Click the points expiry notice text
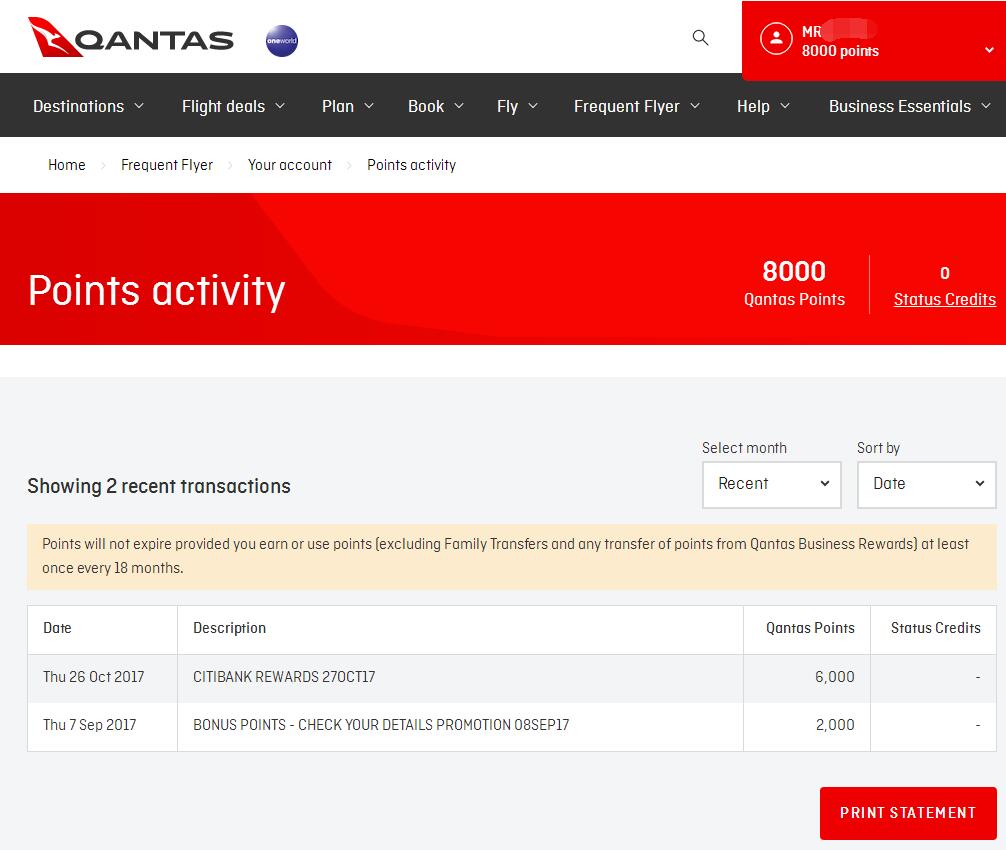The height and width of the screenshot is (850, 1006). point(506,556)
